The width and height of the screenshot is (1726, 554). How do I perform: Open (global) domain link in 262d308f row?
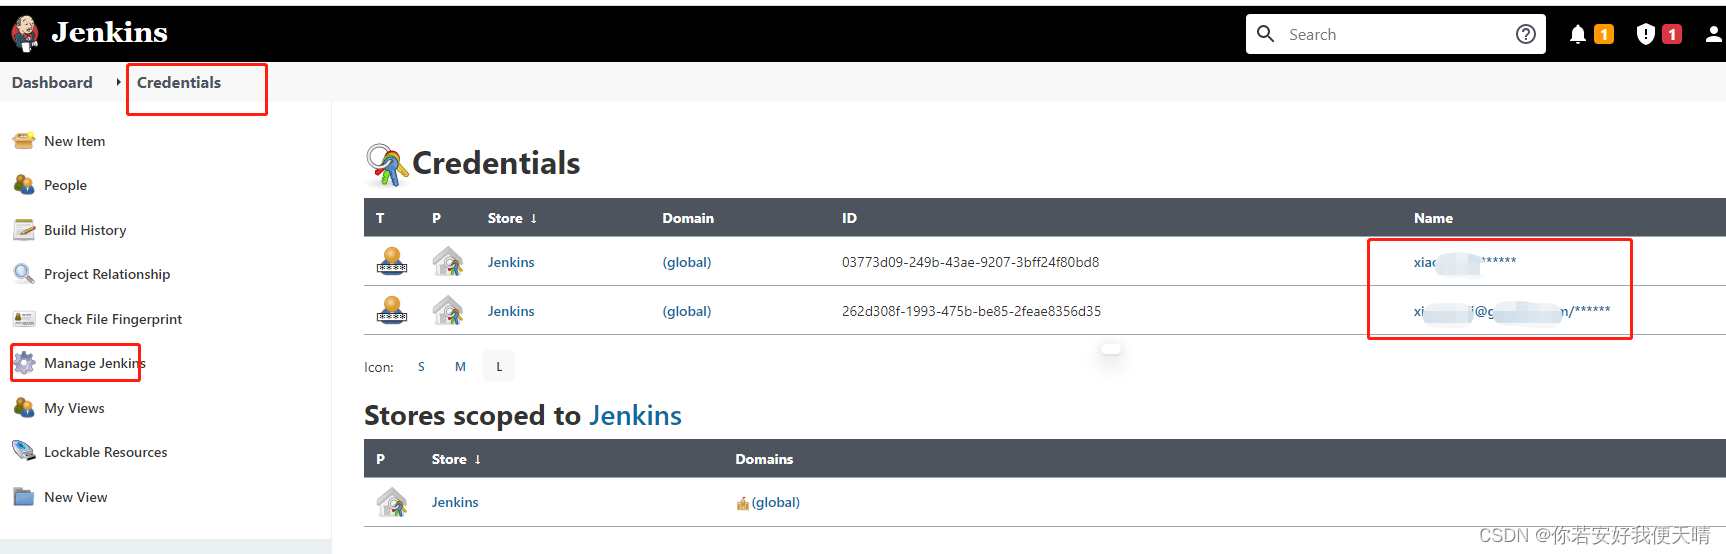[687, 311]
